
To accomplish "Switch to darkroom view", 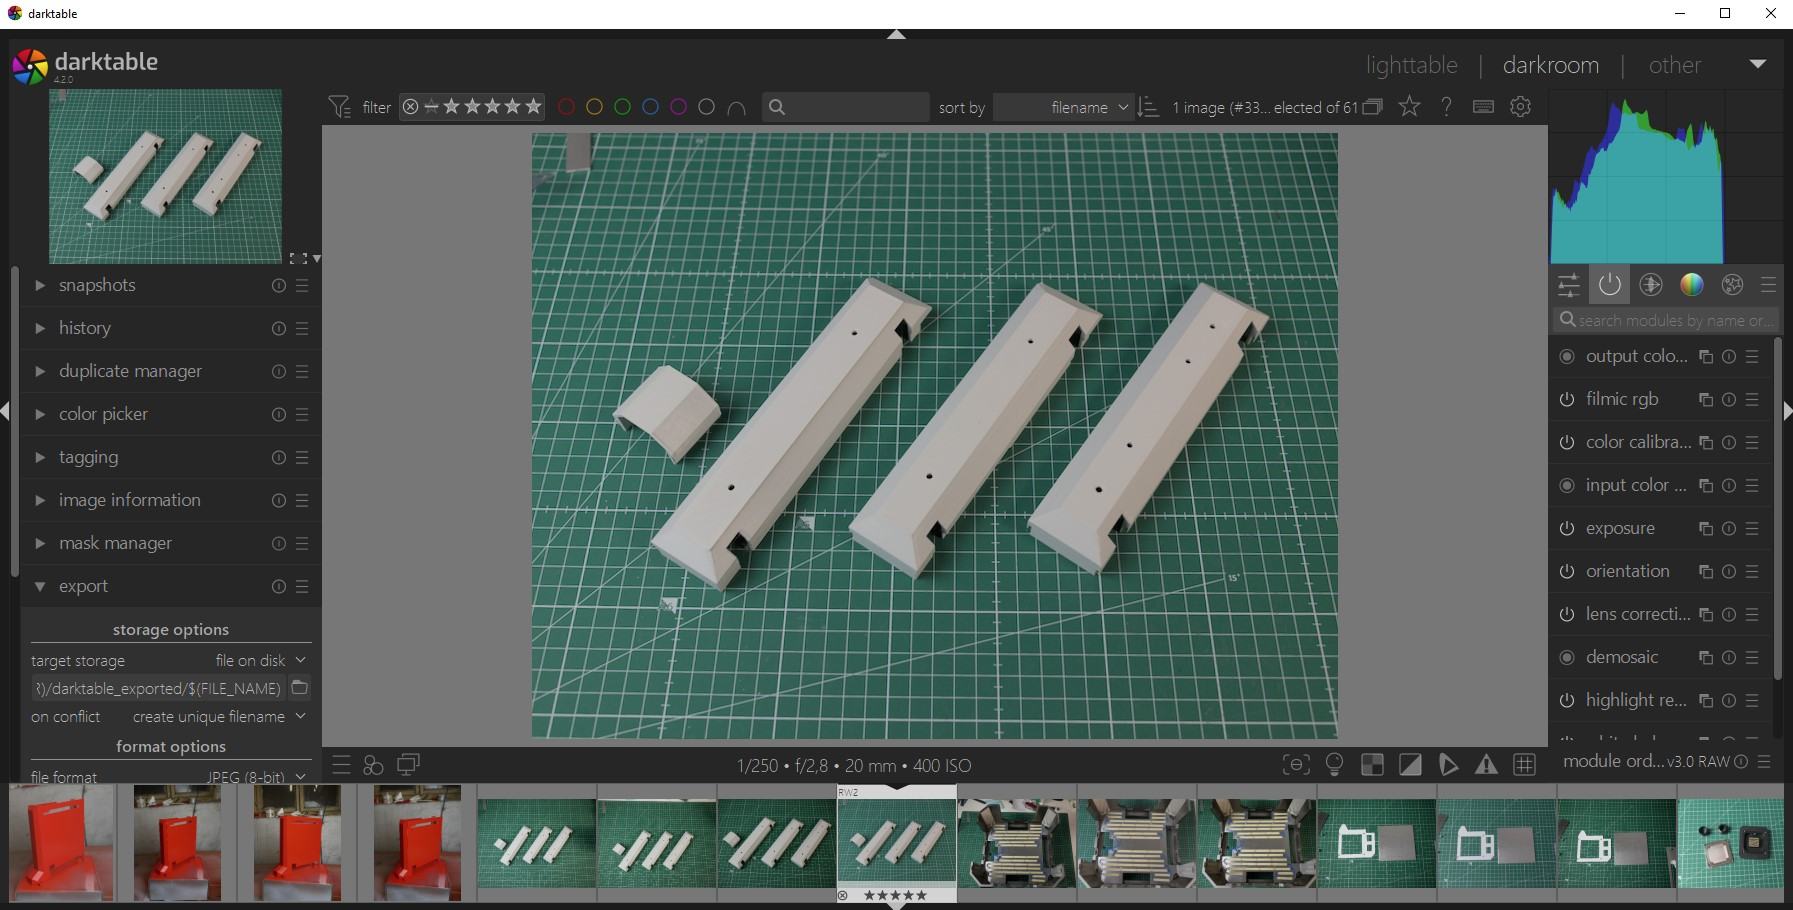I will [x=1550, y=65].
